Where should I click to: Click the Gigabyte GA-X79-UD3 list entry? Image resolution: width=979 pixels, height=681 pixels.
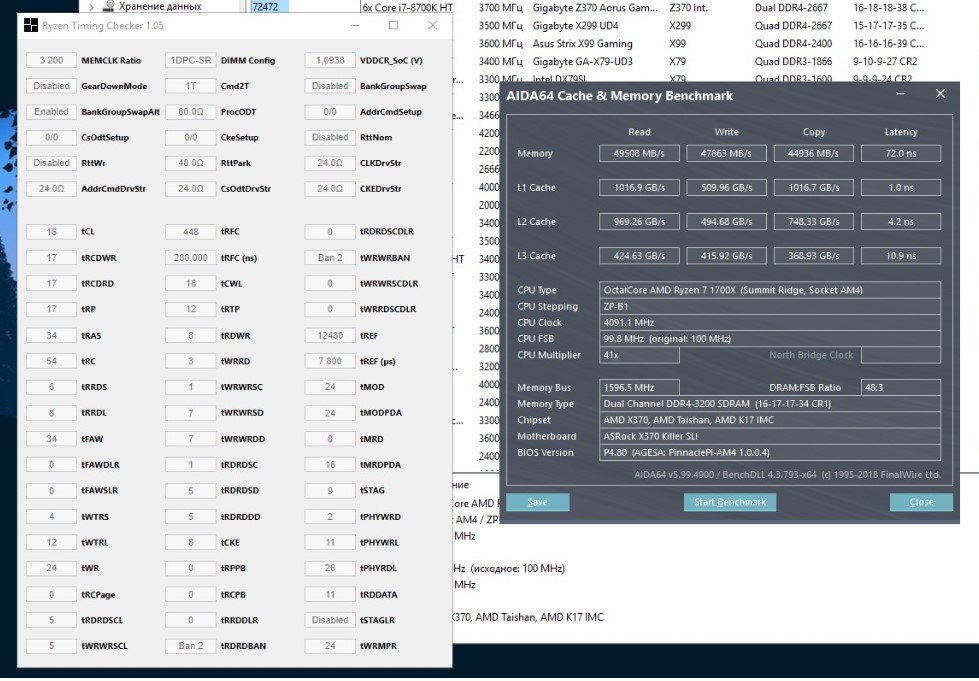tap(583, 62)
